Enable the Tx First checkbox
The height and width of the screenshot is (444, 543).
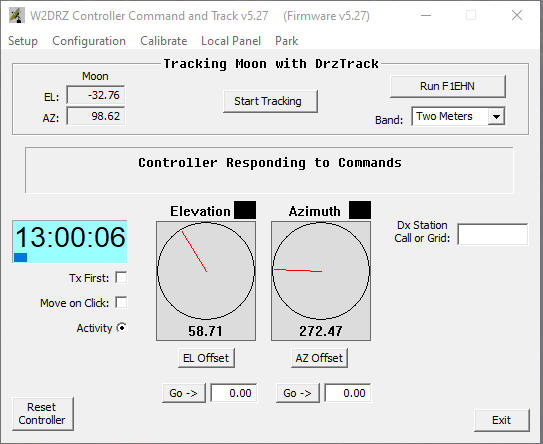tap(121, 277)
